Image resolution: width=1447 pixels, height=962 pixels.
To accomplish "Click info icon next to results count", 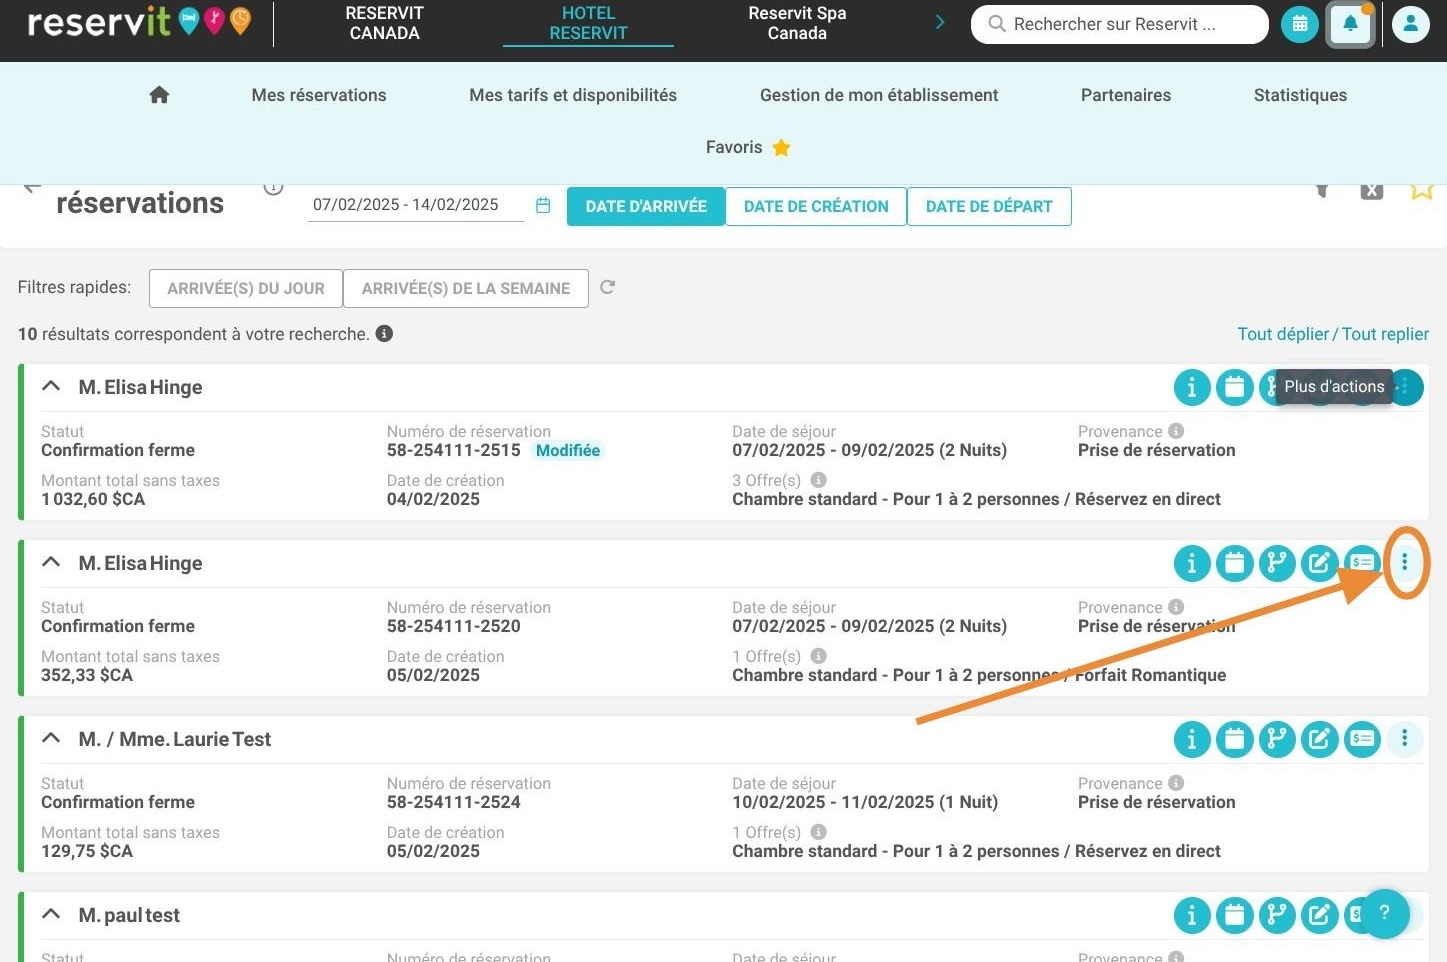I will click(x=384, y=334).
